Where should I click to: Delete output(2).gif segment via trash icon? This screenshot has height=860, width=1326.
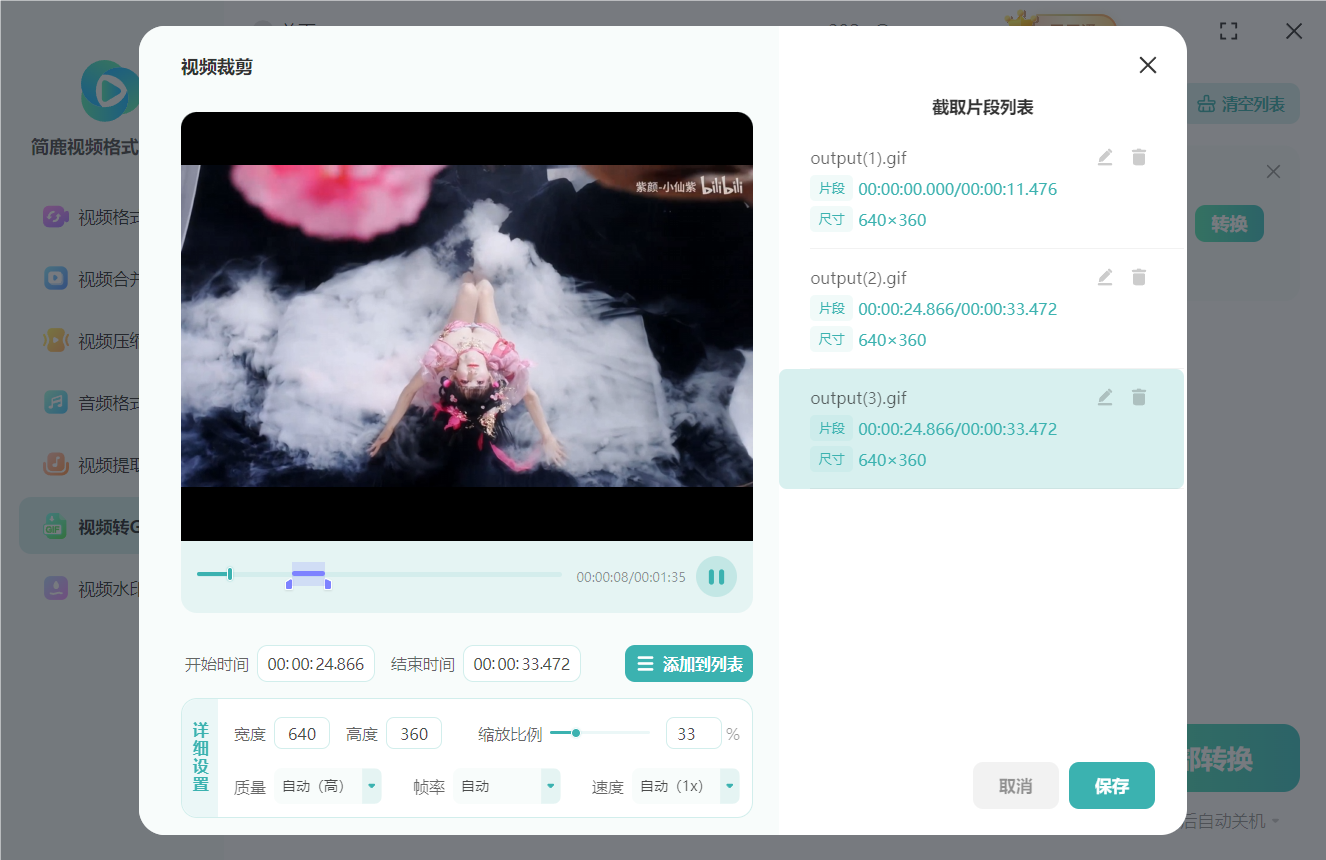tap(1138, 278)
